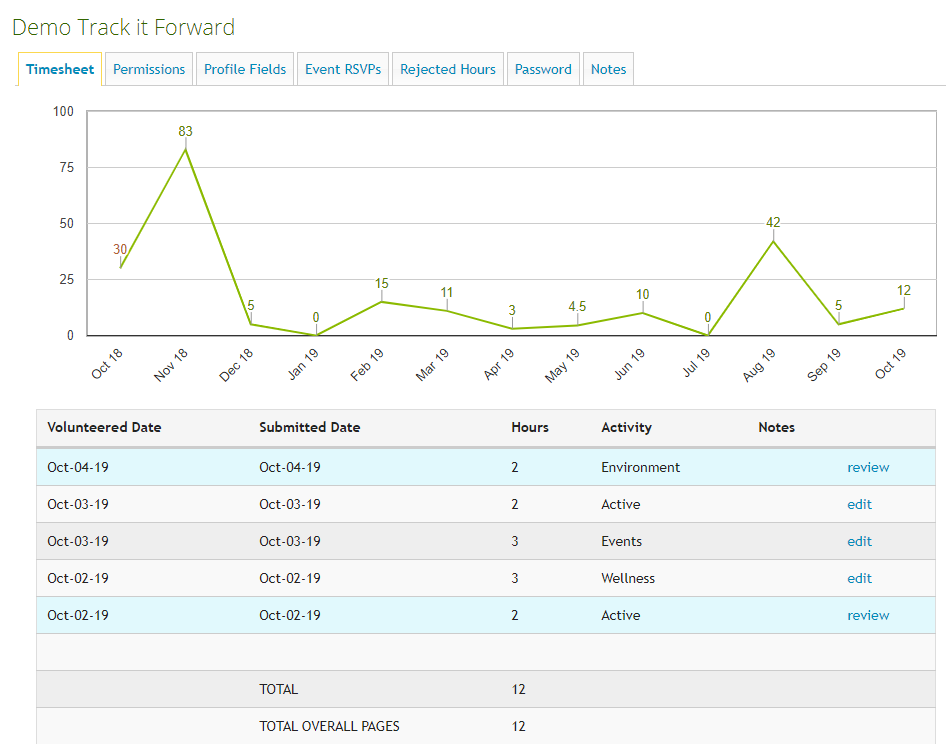Image resolution: width=946 pixels, height=744 pixels.
Task: Switch to the Permissions tab
Action: point(149,69)
